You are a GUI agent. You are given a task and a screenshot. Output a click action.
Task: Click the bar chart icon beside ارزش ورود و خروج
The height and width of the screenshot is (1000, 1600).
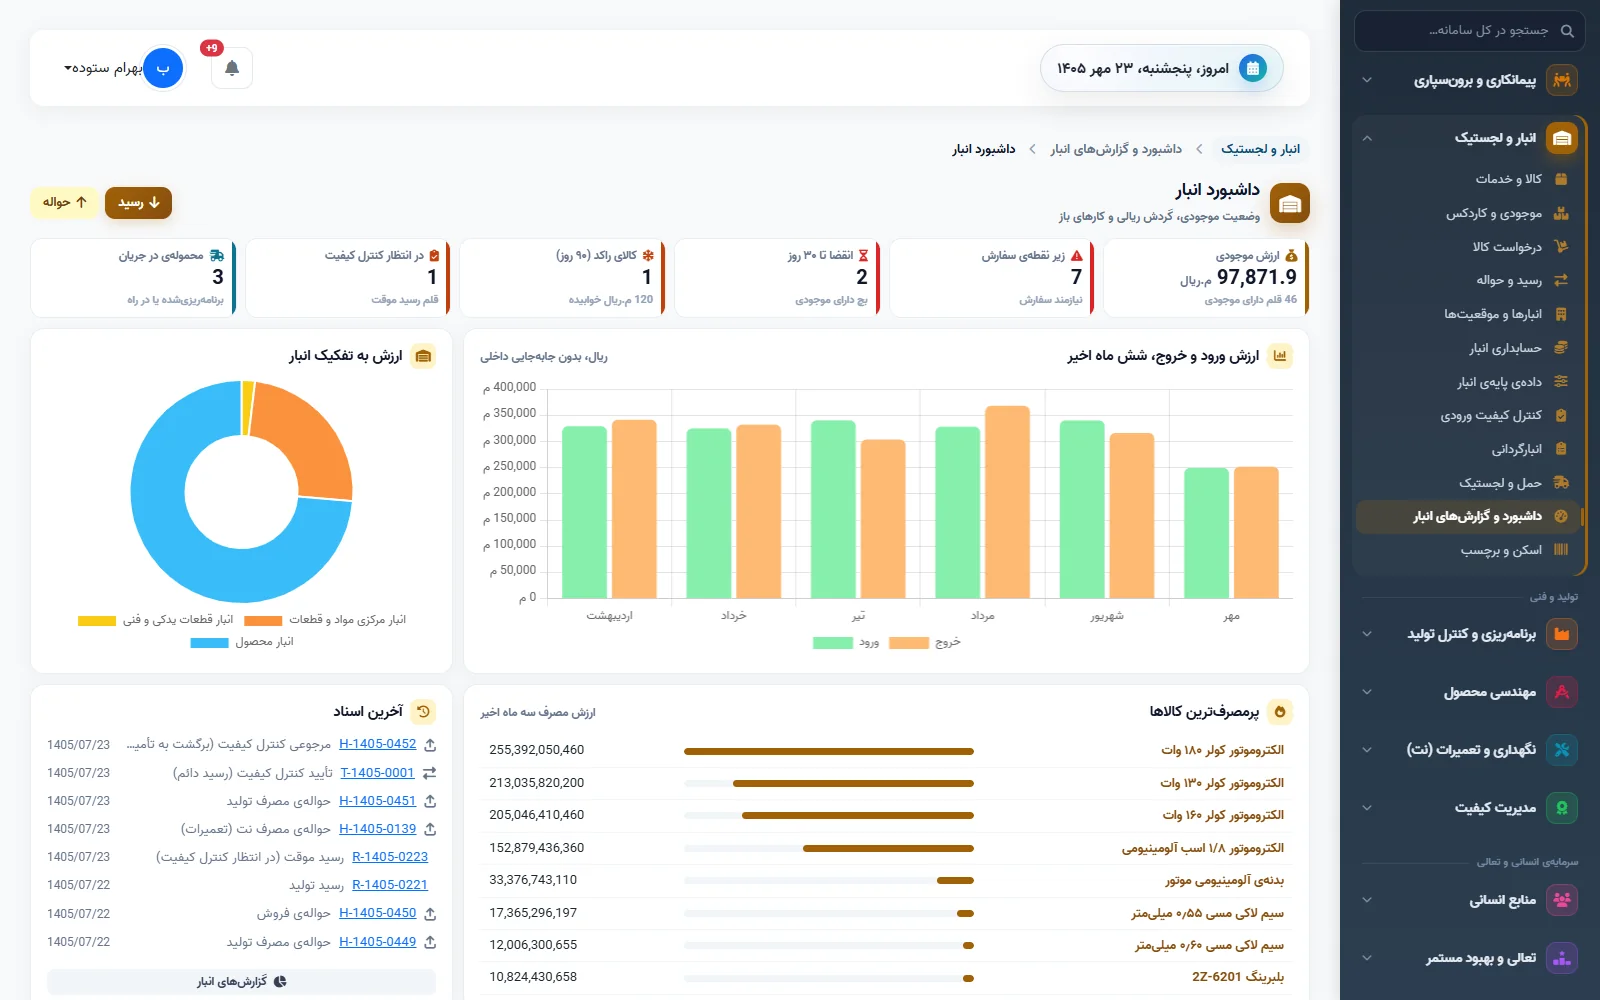click(x=1280, y=356)
